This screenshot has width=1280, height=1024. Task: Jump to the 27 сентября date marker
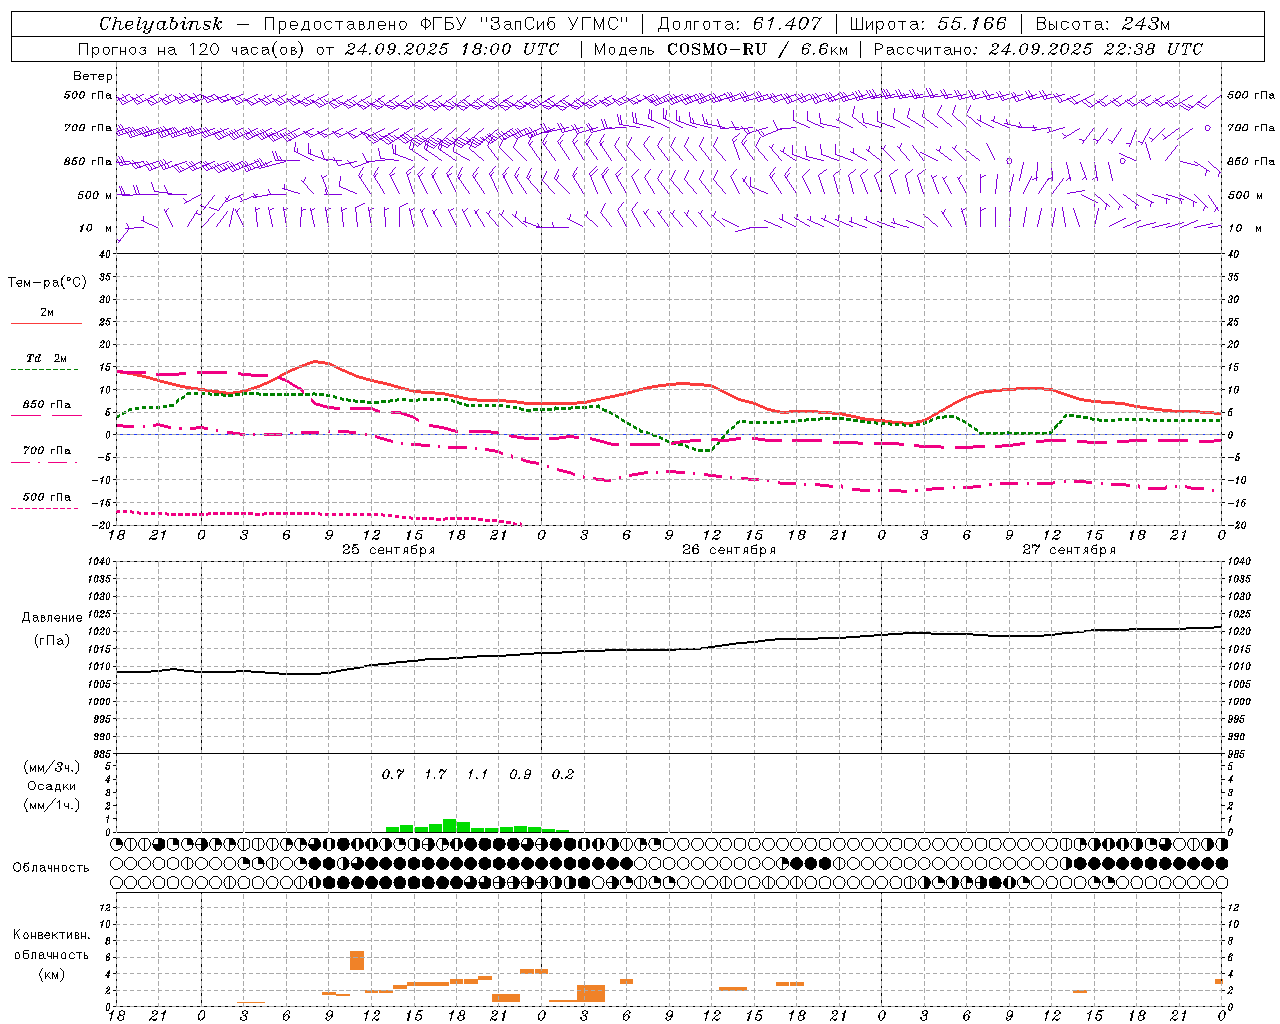point(1069,550)
